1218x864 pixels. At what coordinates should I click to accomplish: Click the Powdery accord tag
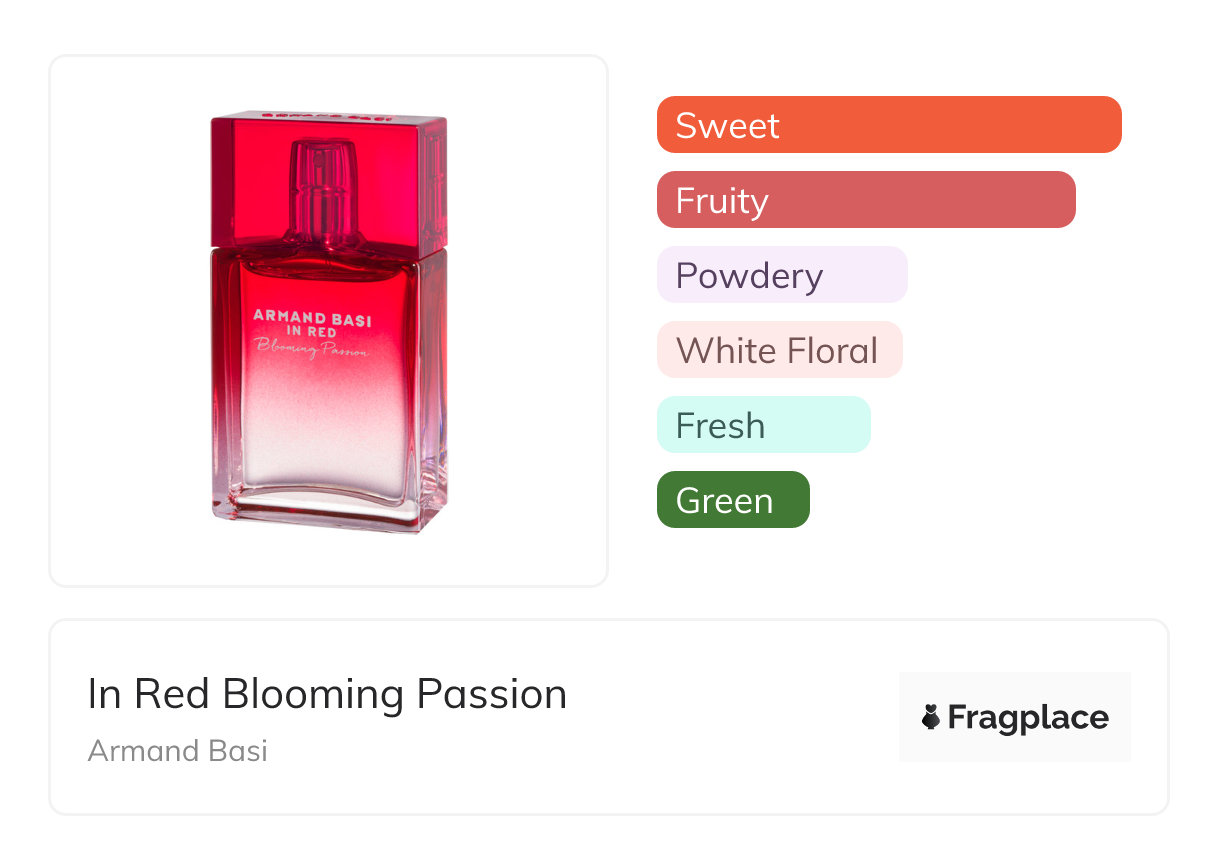[781, 275]
